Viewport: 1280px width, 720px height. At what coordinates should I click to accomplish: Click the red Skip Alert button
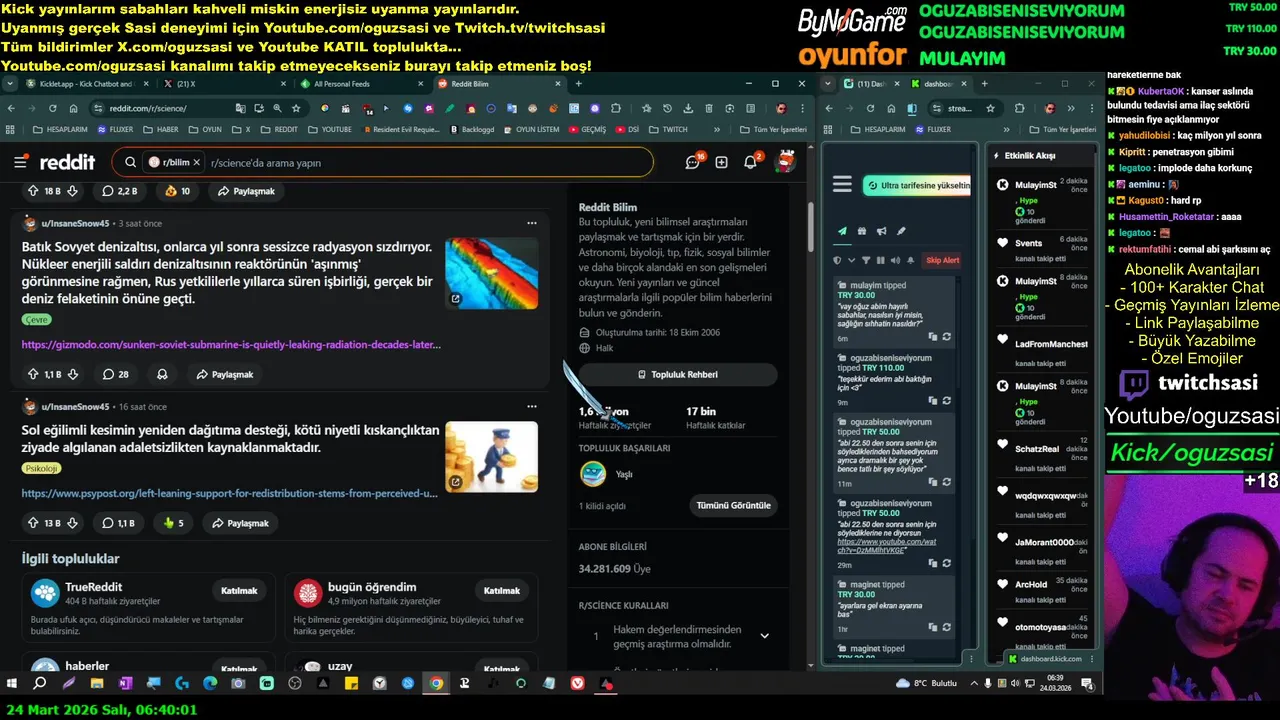point(942,260)
